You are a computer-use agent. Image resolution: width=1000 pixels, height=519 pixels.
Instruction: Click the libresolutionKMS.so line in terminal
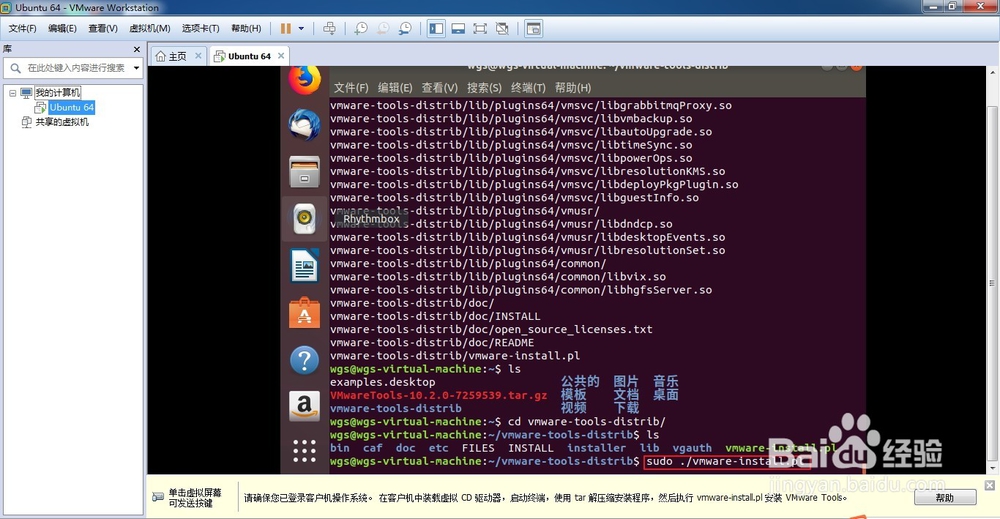coord(527,171)
